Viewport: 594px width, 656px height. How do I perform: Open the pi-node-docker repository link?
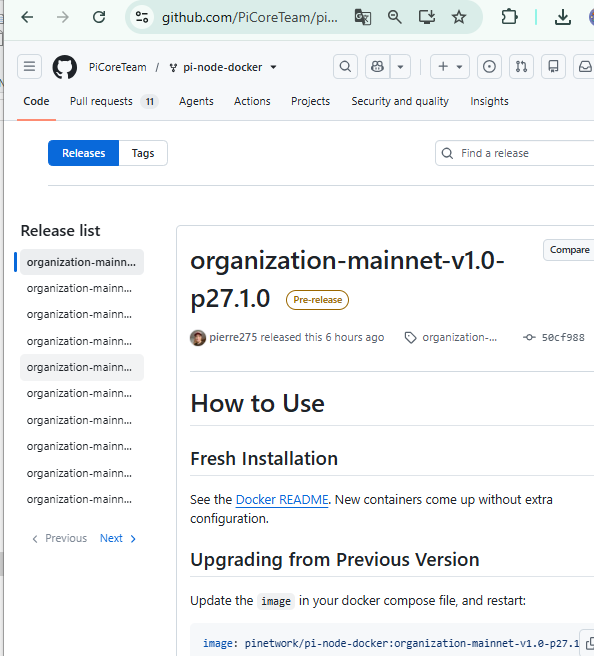[223, 67]
